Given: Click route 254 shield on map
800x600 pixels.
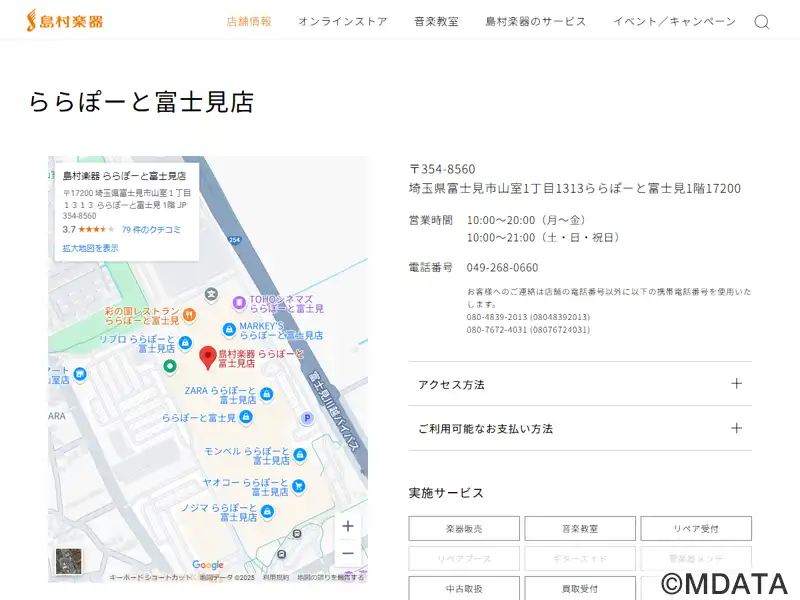Looking at the screenshot, I should click(234, 240).
